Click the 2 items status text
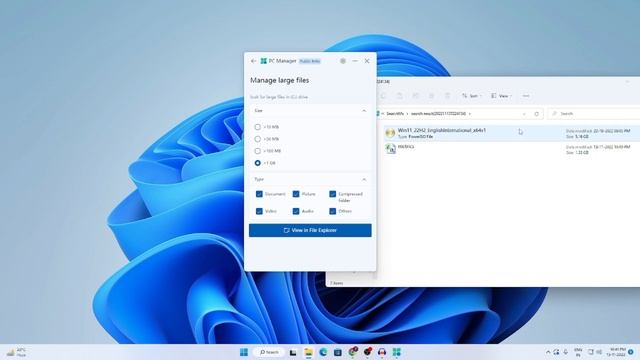 (336, 283)
